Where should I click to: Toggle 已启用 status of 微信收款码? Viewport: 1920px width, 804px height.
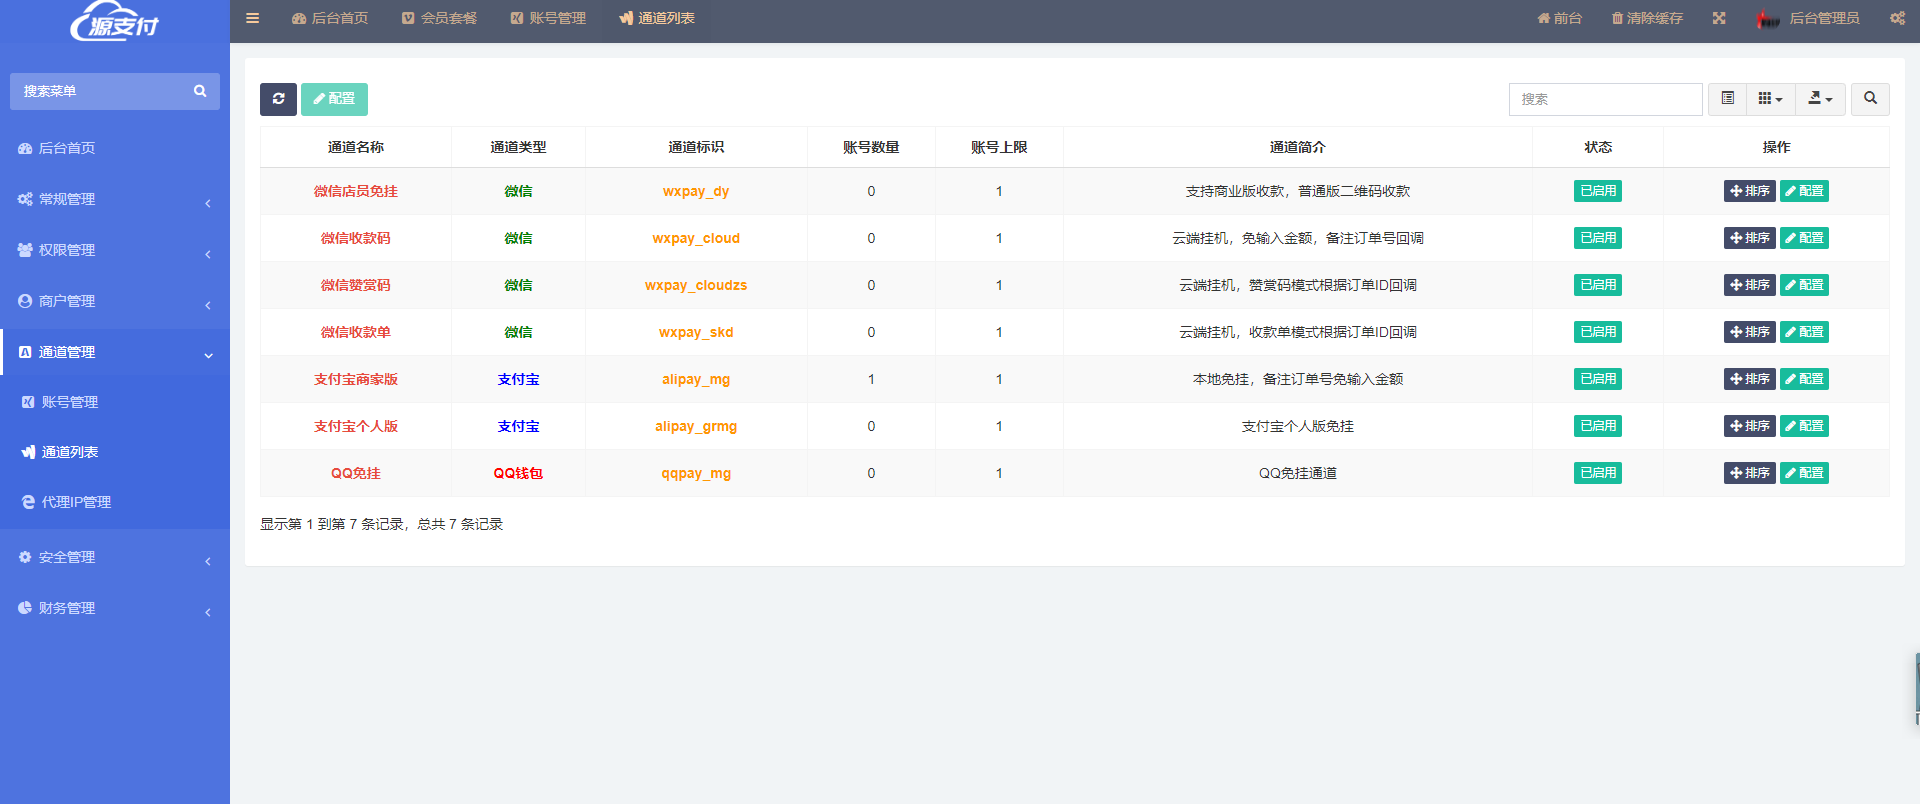[1598, 238]
